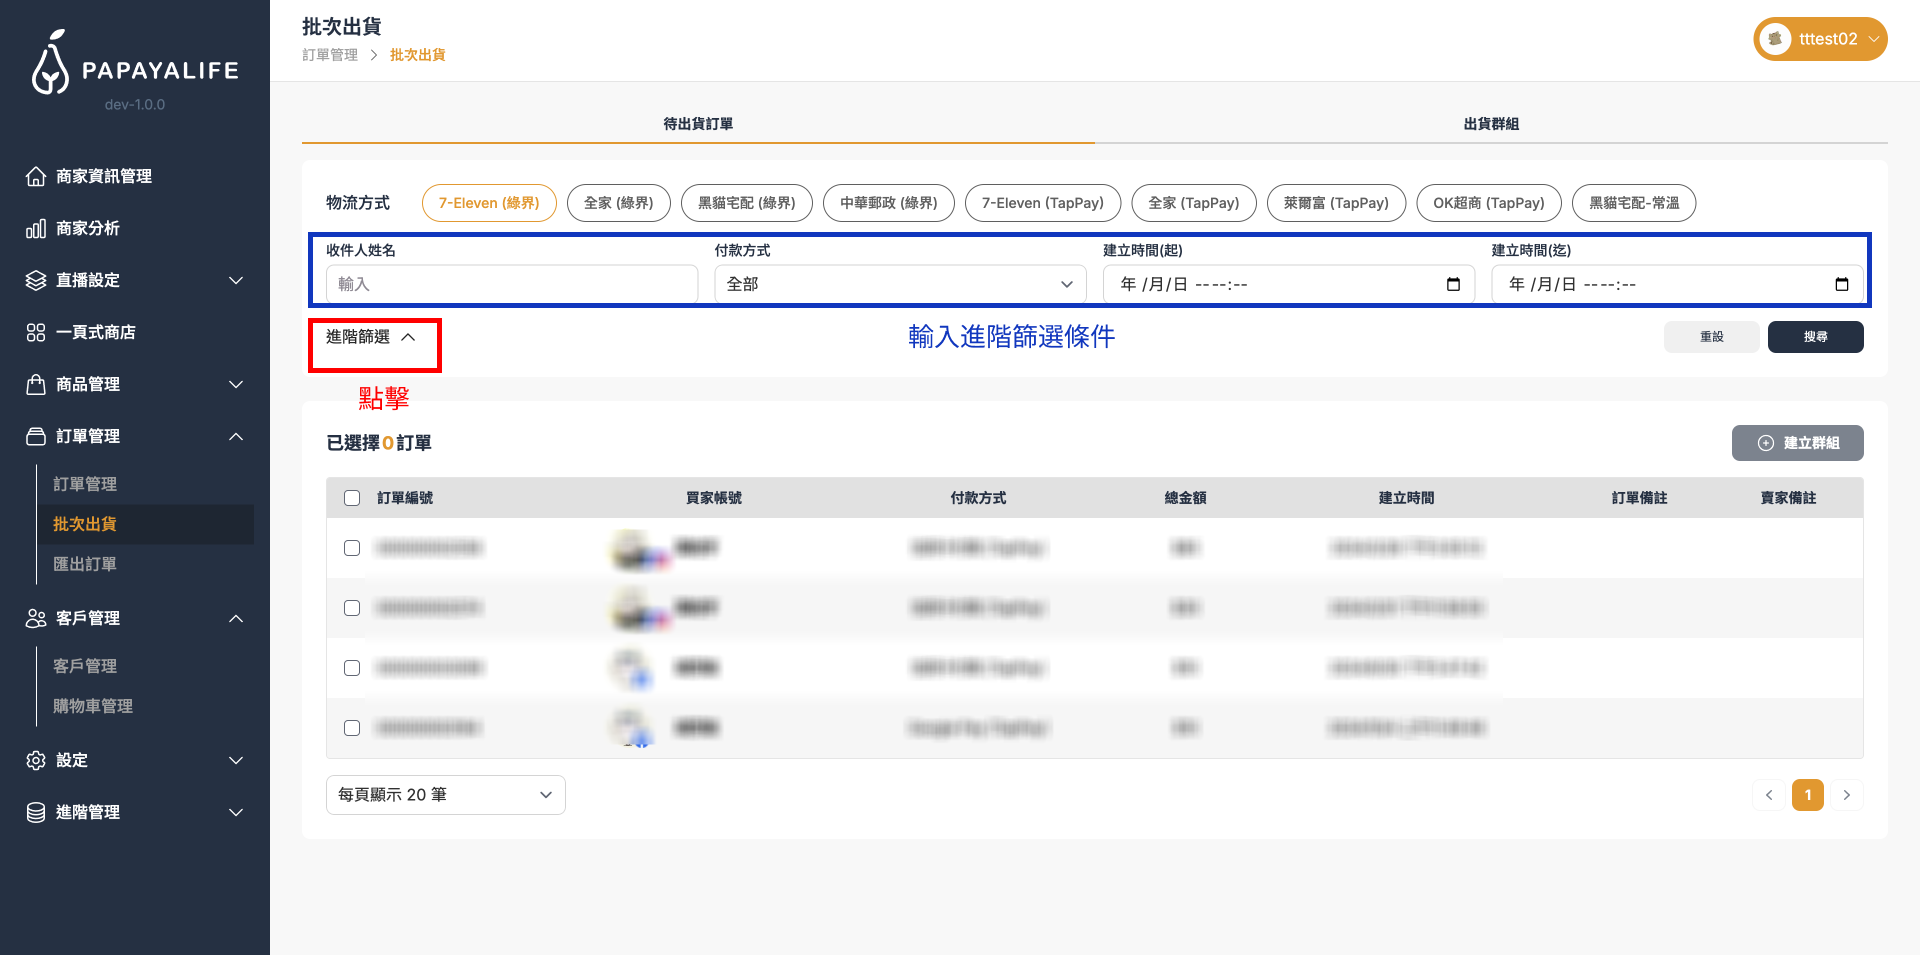Image resolution: width=1920 pixels, height=955 pixels.
Task: Open 匯出訂單 in the sidebar menu
Action: (85, 564)
